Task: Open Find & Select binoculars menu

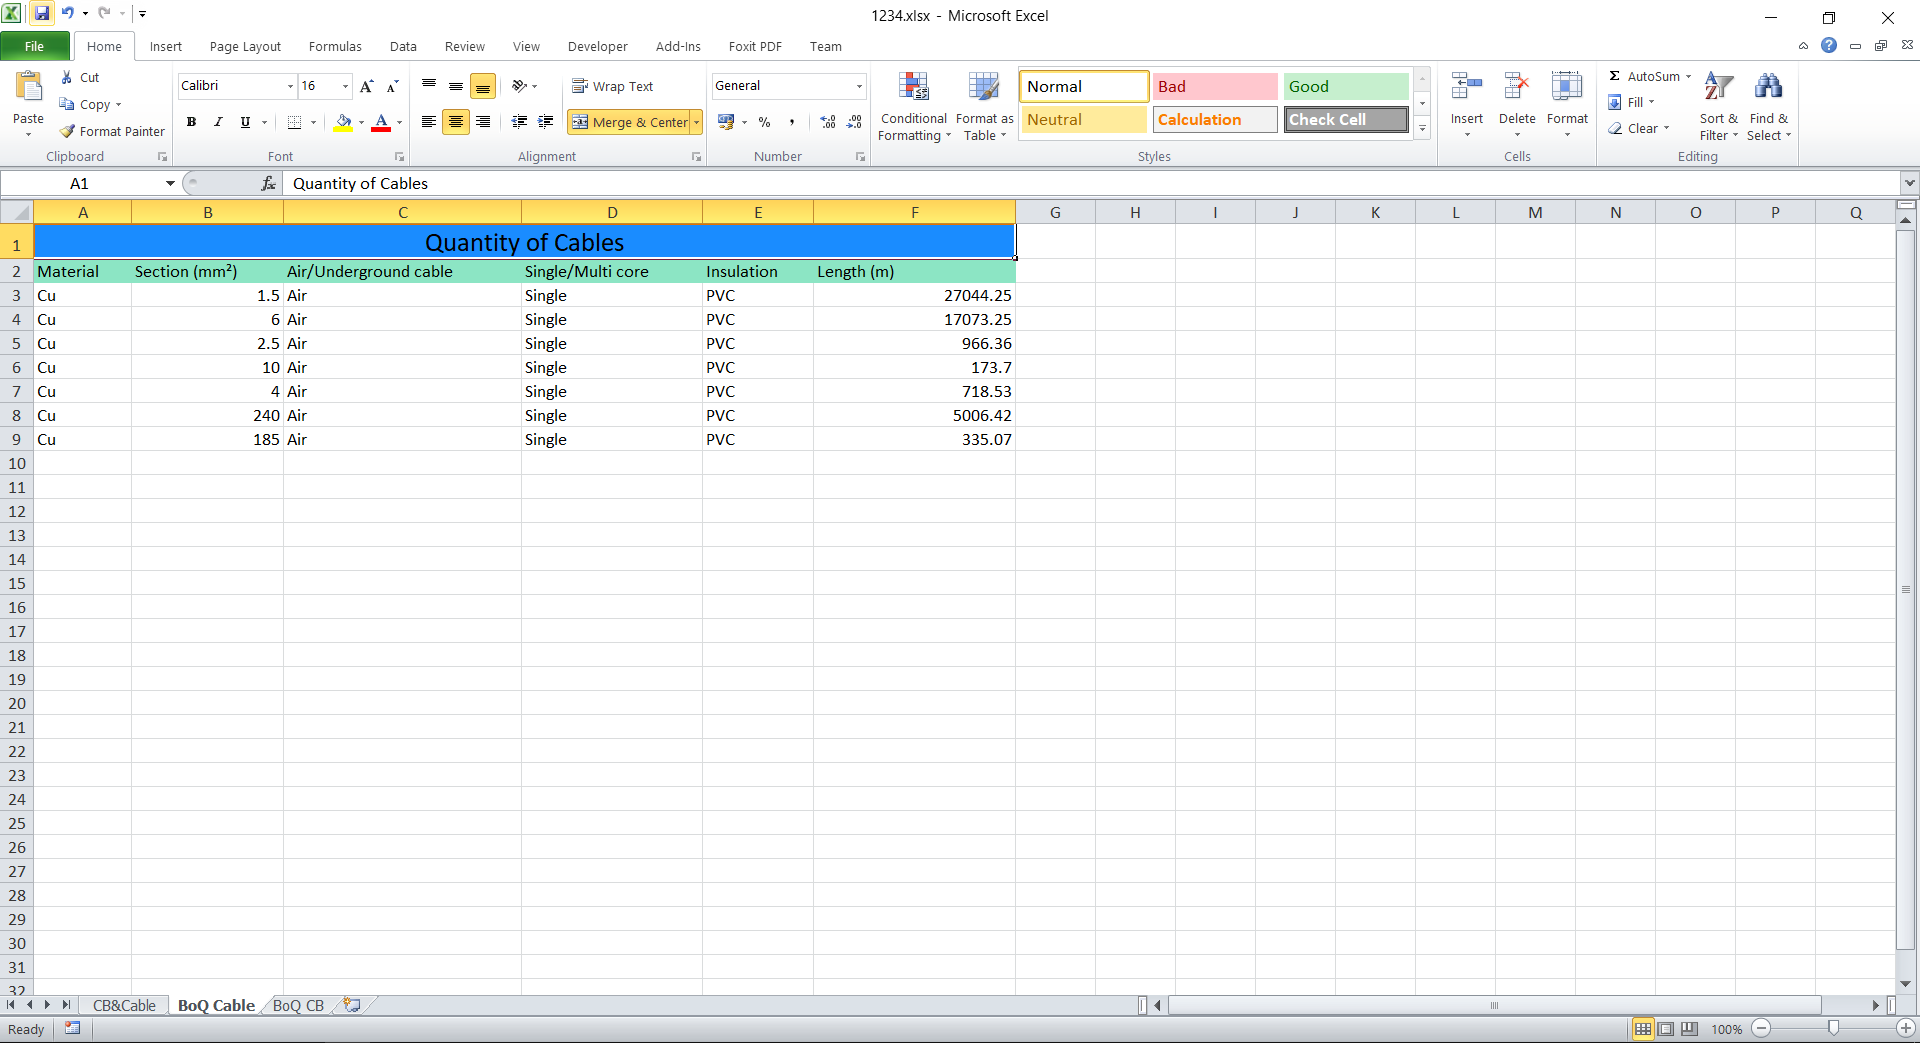Action: coord(1769,106)
